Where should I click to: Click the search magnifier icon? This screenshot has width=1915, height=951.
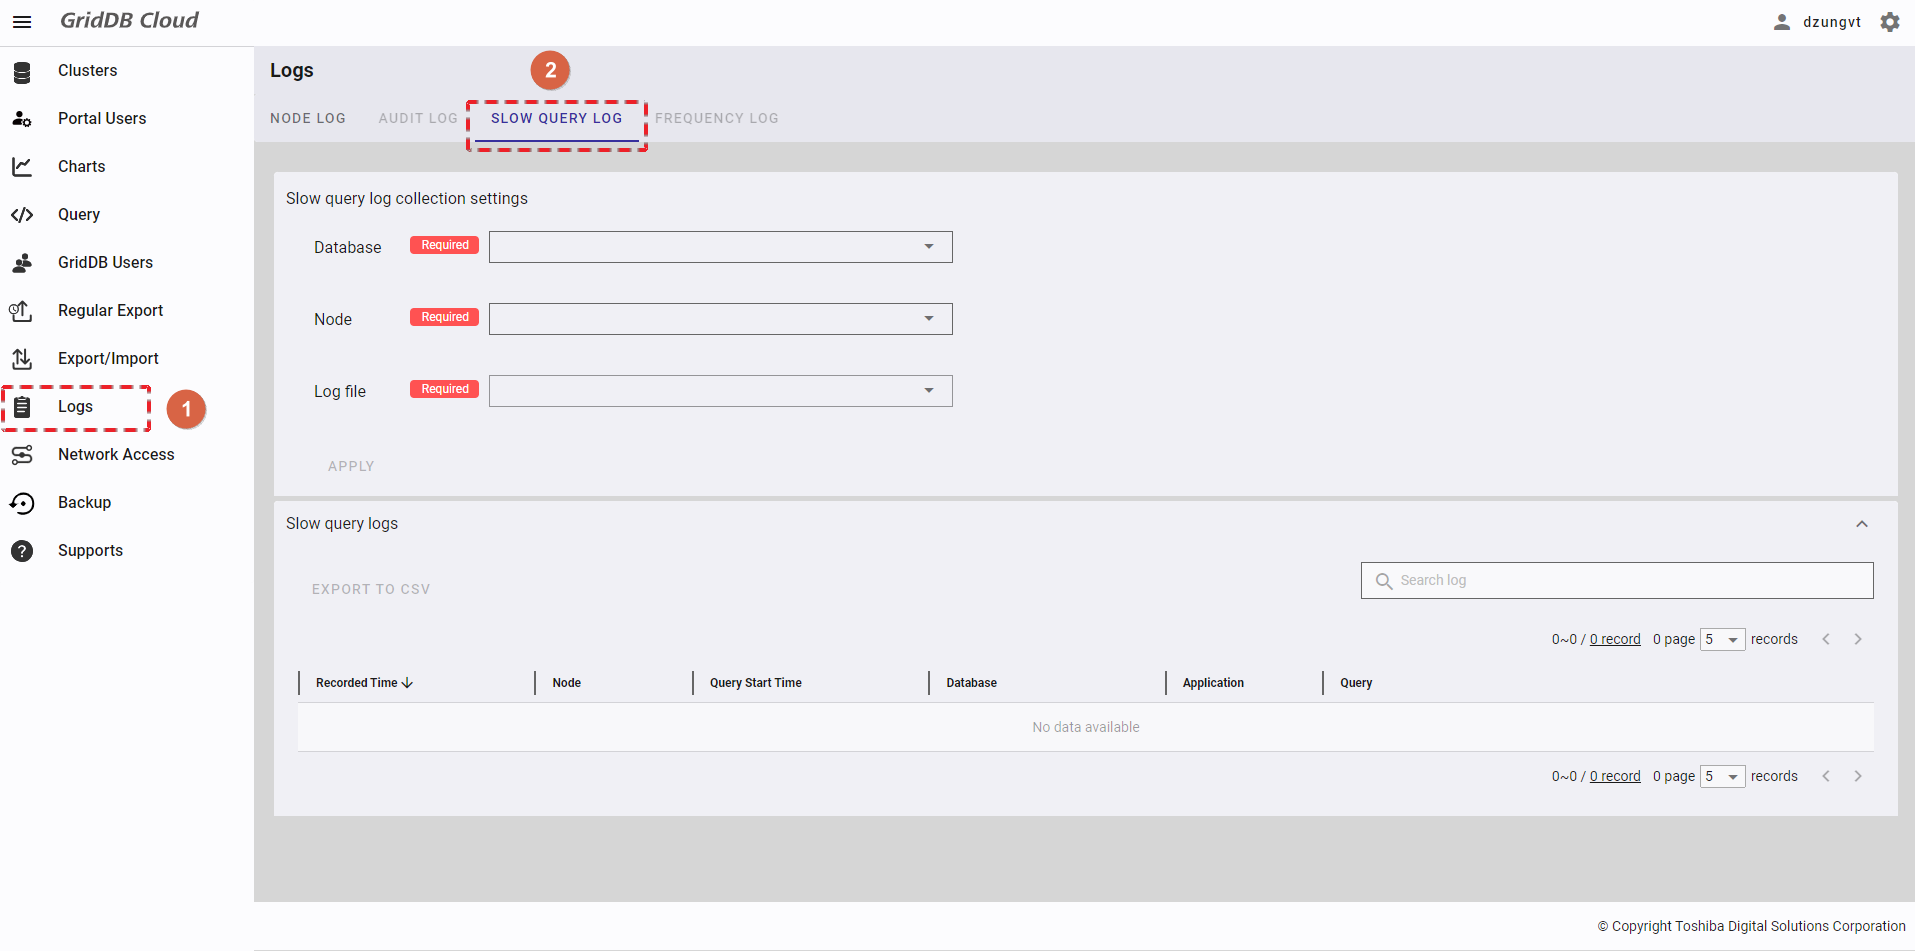[x=1384, y=581]
